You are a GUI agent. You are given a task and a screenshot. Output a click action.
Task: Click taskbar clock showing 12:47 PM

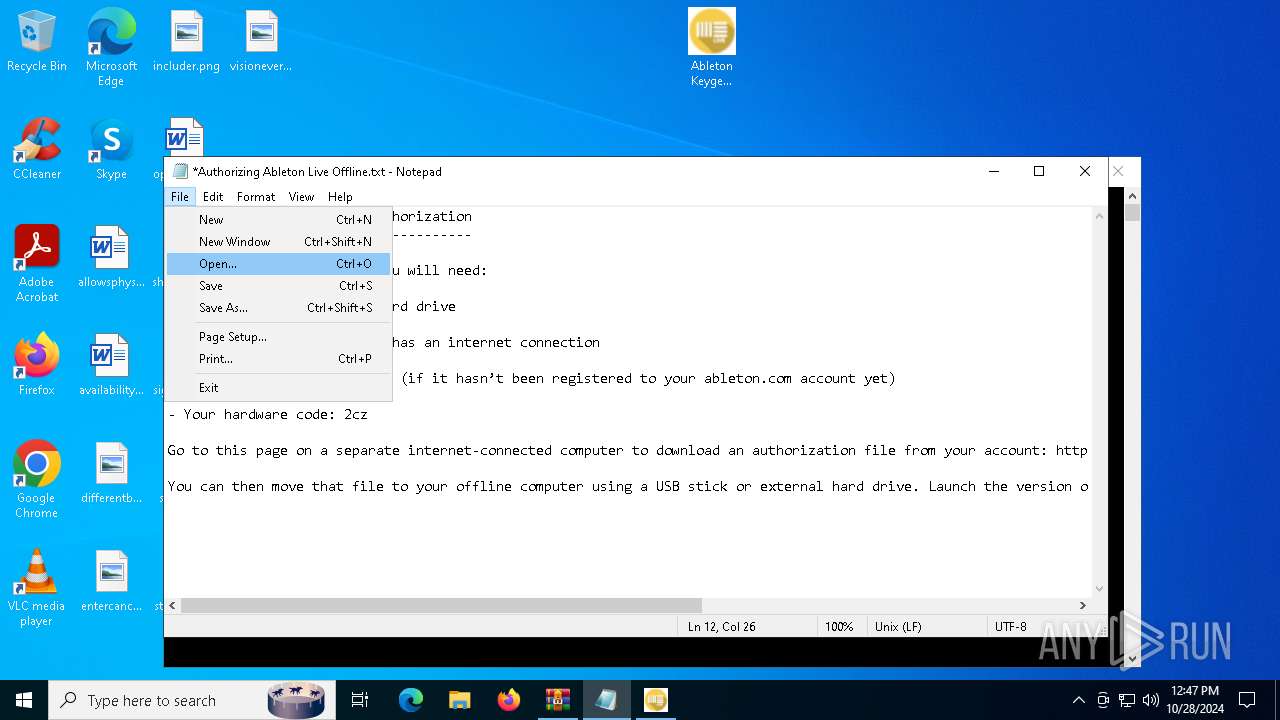tap(1194, 700)
